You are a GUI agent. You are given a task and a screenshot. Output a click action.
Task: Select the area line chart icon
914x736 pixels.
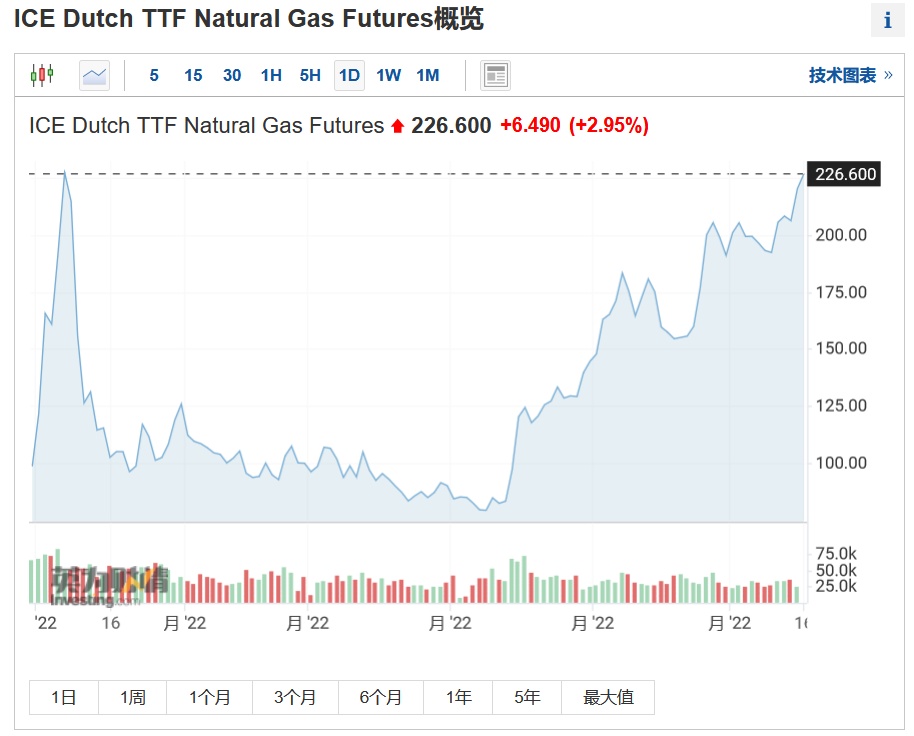tap(94, 75)
